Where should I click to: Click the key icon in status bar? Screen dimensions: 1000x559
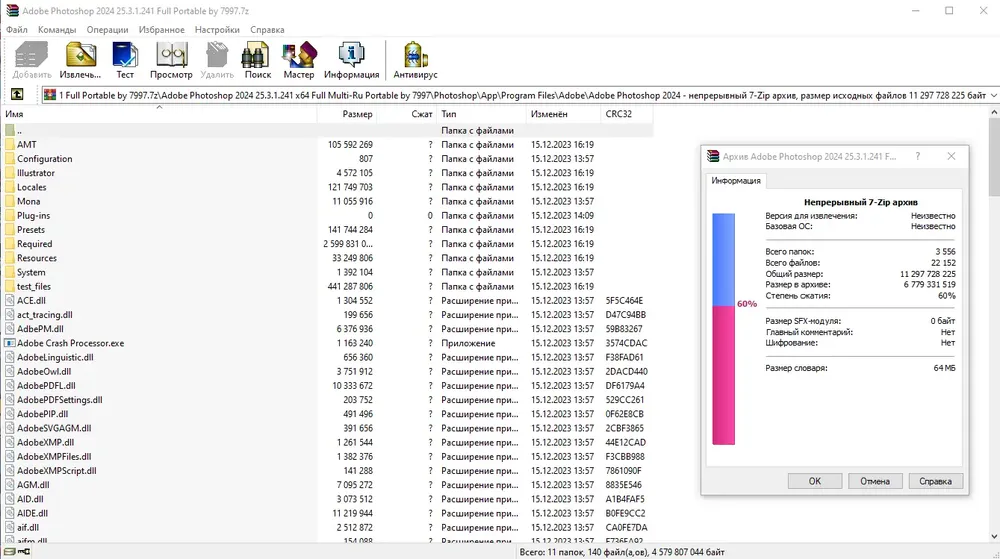pos(24,552)
